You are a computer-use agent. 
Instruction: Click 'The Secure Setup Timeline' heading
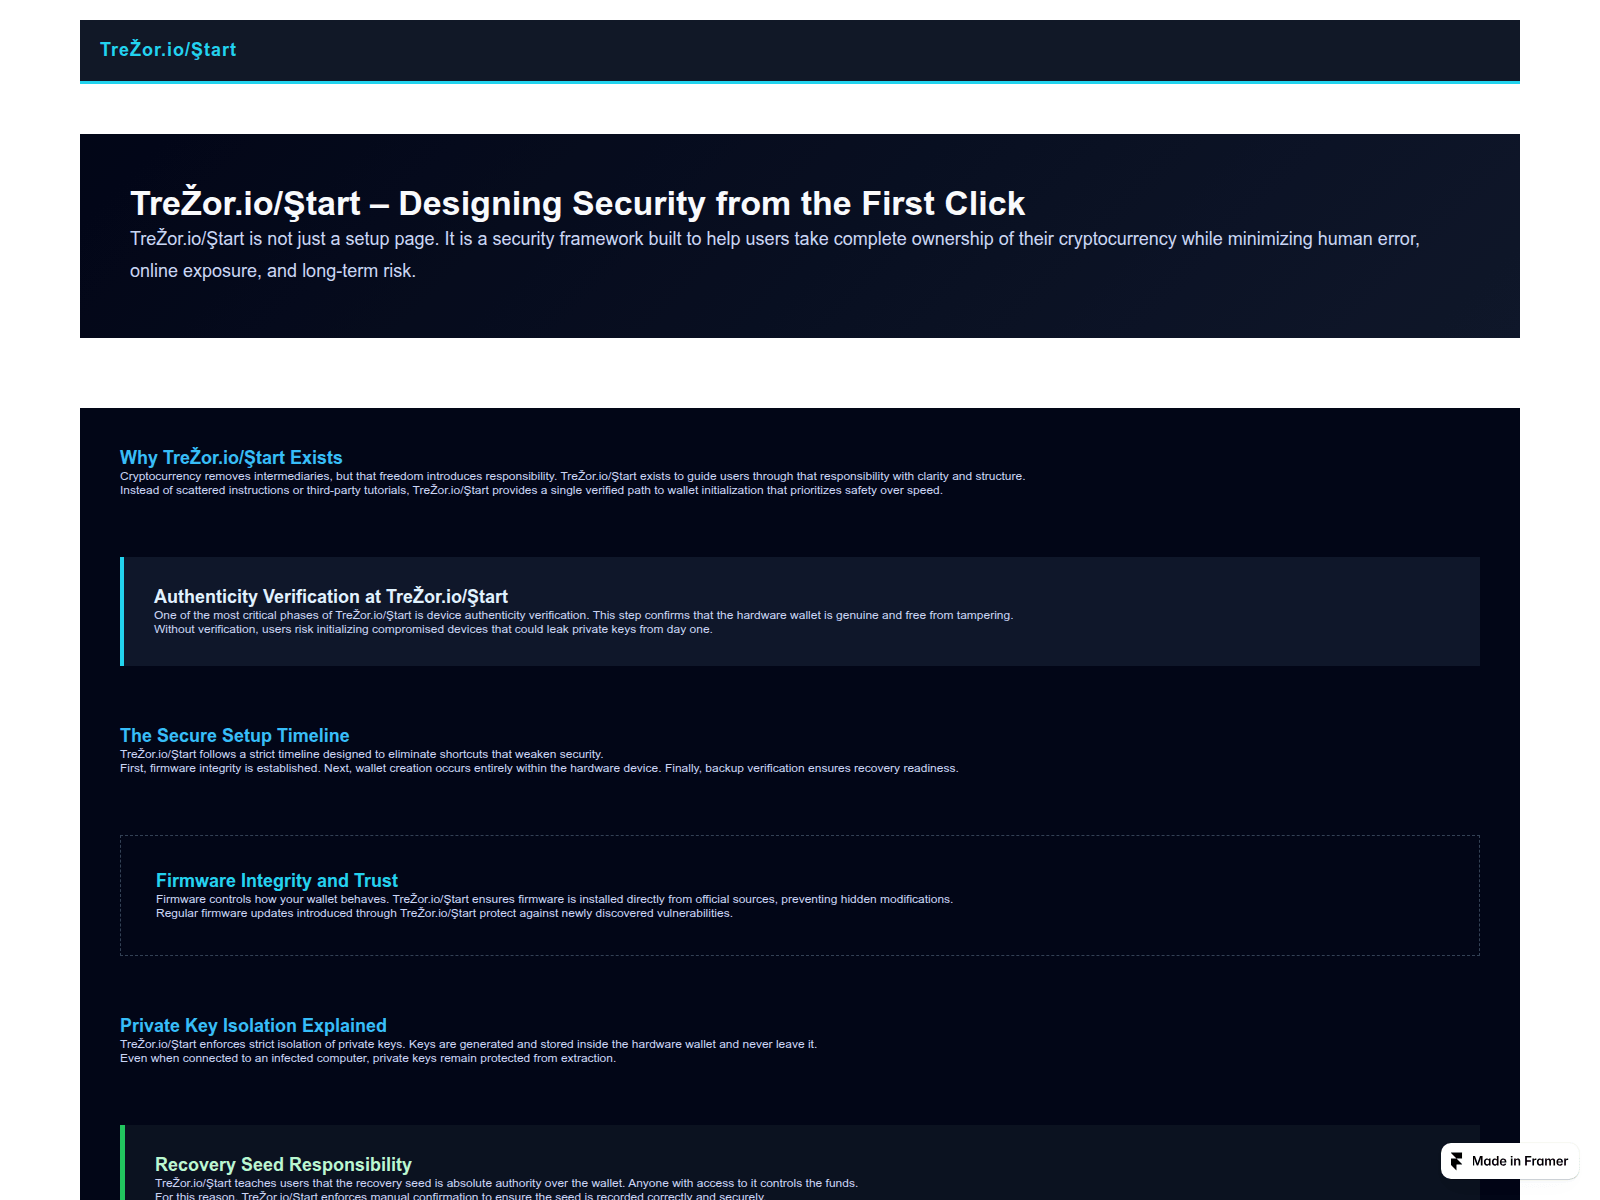[x=235, y=735]
